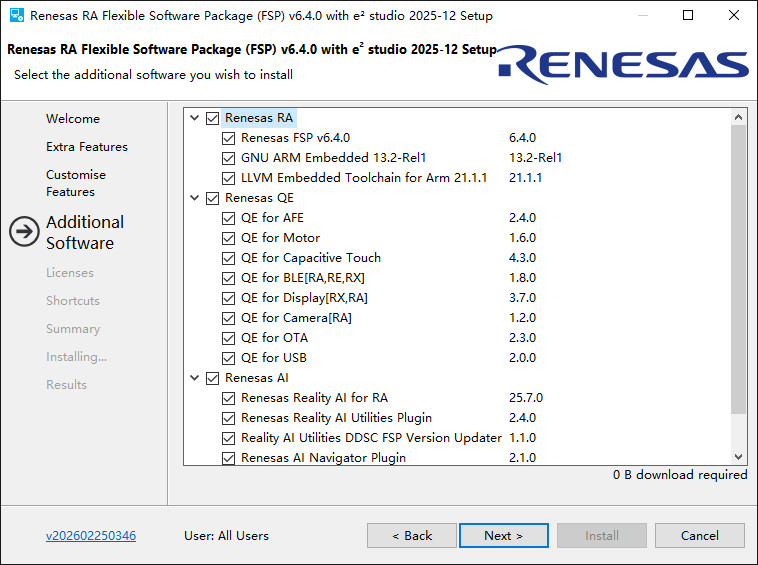Click the vertical scrollbar thumb
Image resolution: width=758 pixels, height=565 pixels.
pyautogui.click(x=738, y=269)
